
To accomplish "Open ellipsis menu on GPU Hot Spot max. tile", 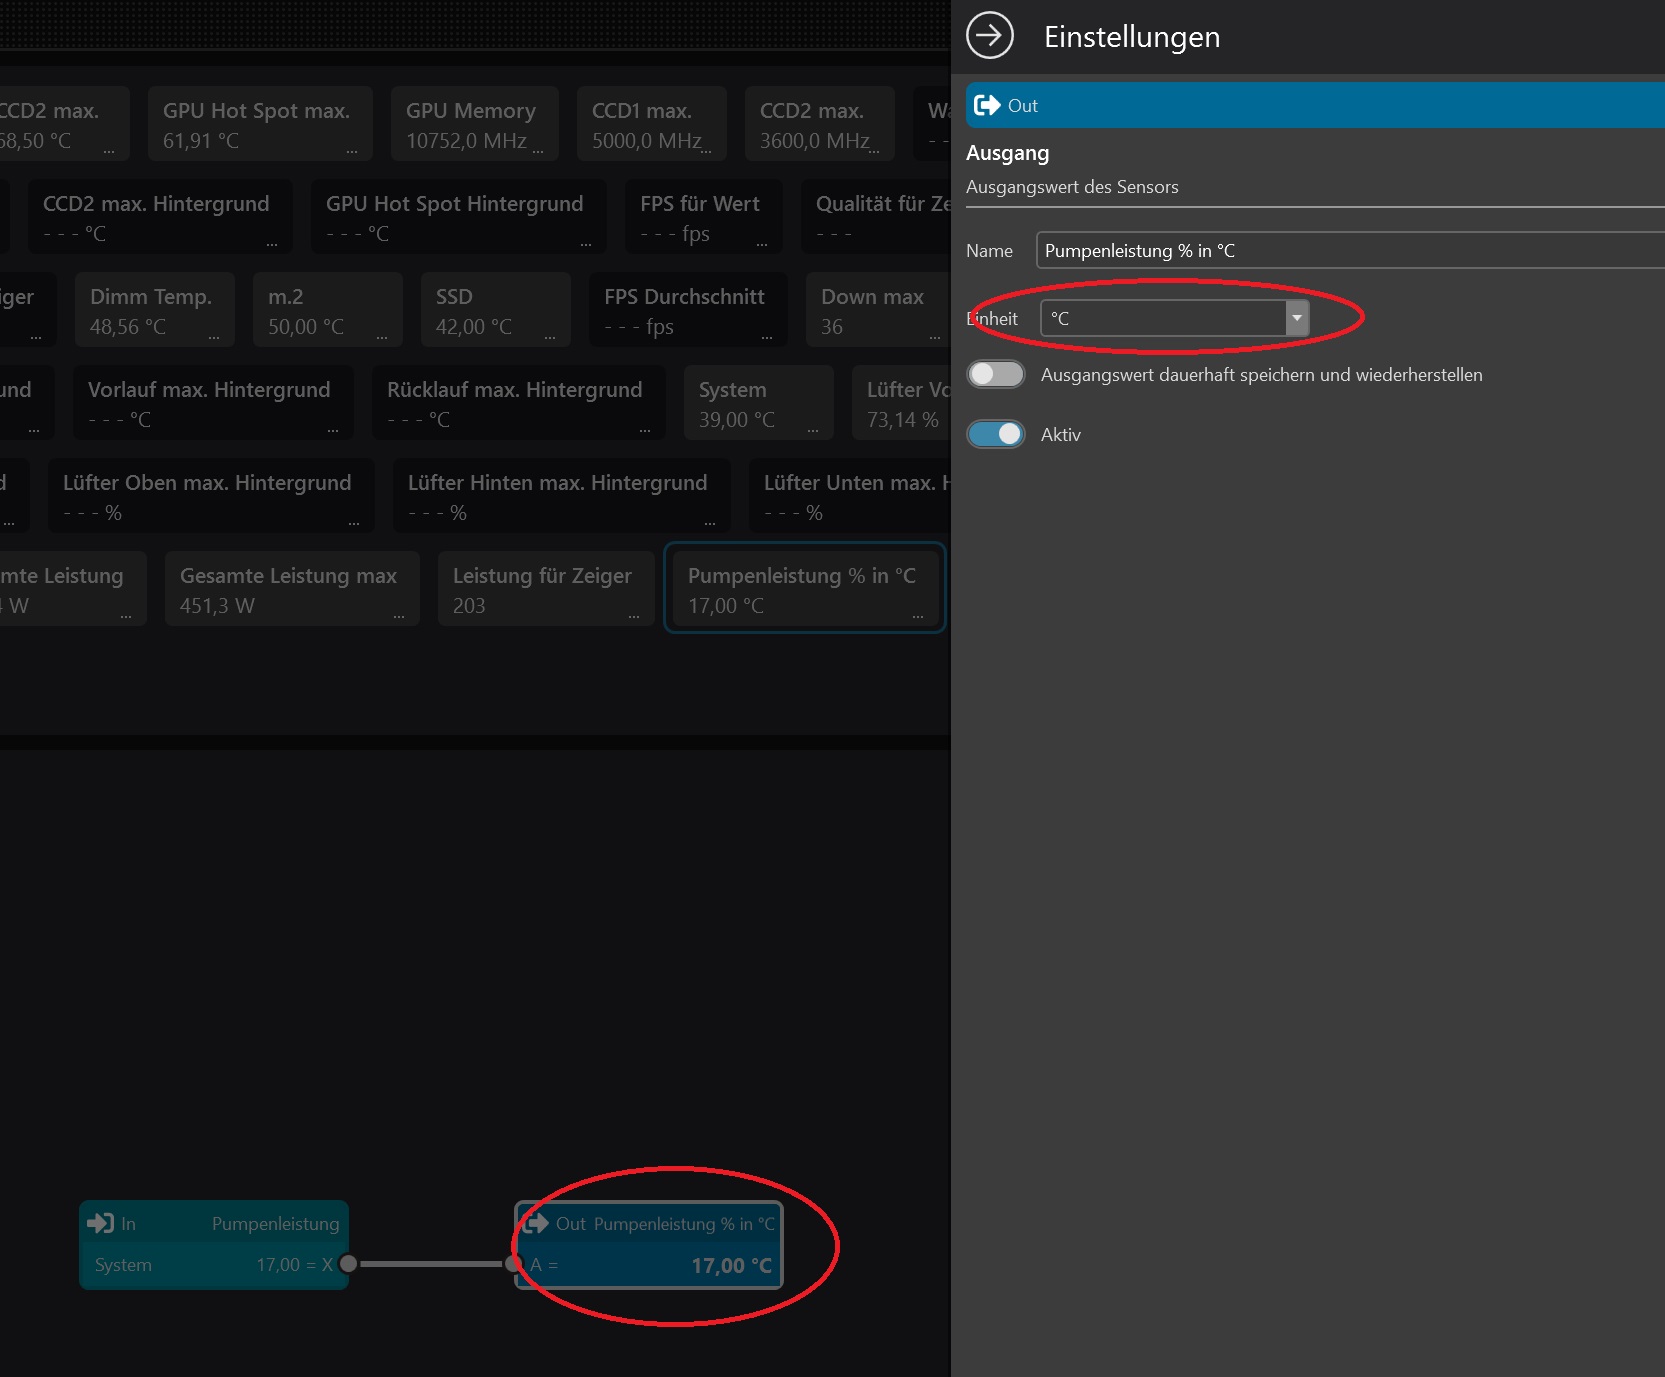I will tap(352, 151).
